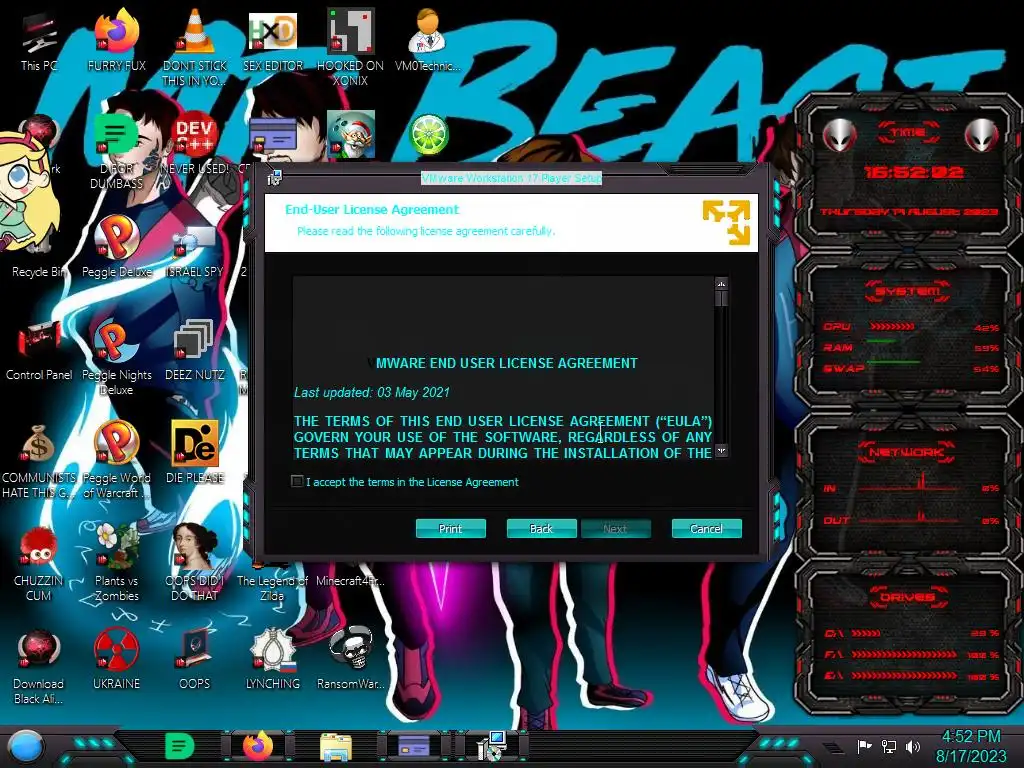Select the CHUZZIN CUM icon
Screen dimensions: 1024x768
[x=39, y=565]
